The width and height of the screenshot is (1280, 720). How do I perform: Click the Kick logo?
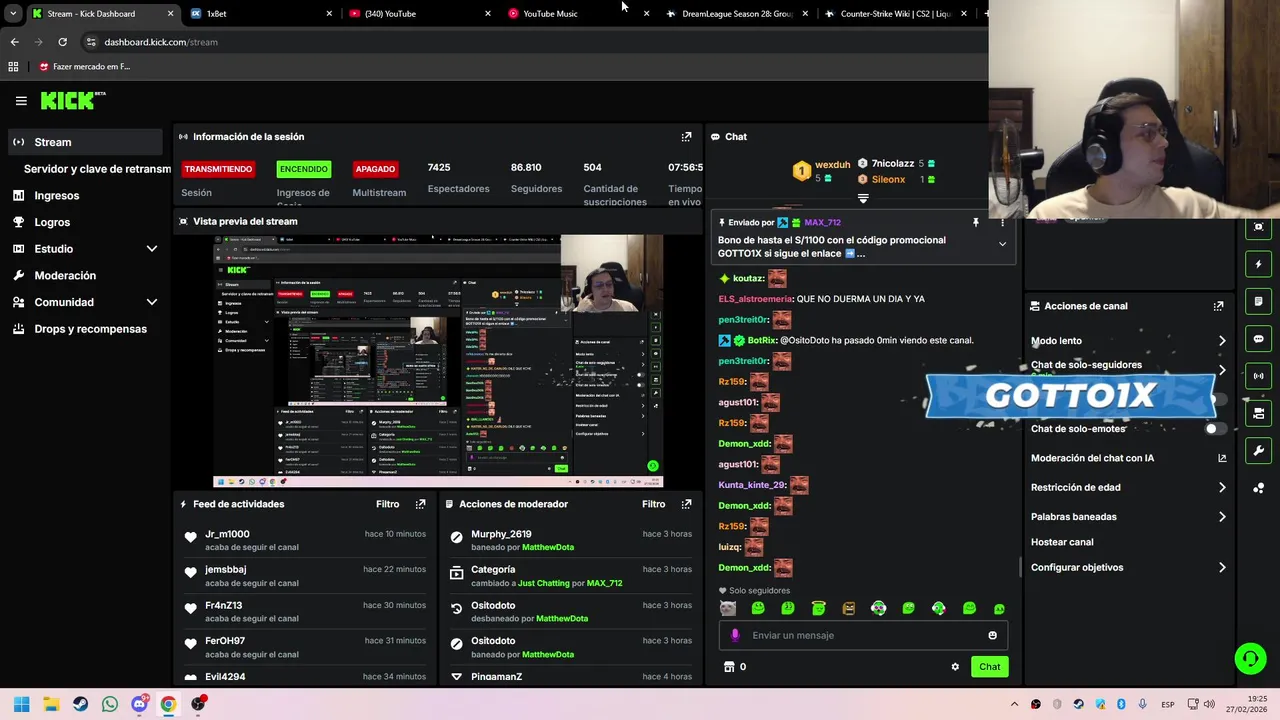click(73, 100)
